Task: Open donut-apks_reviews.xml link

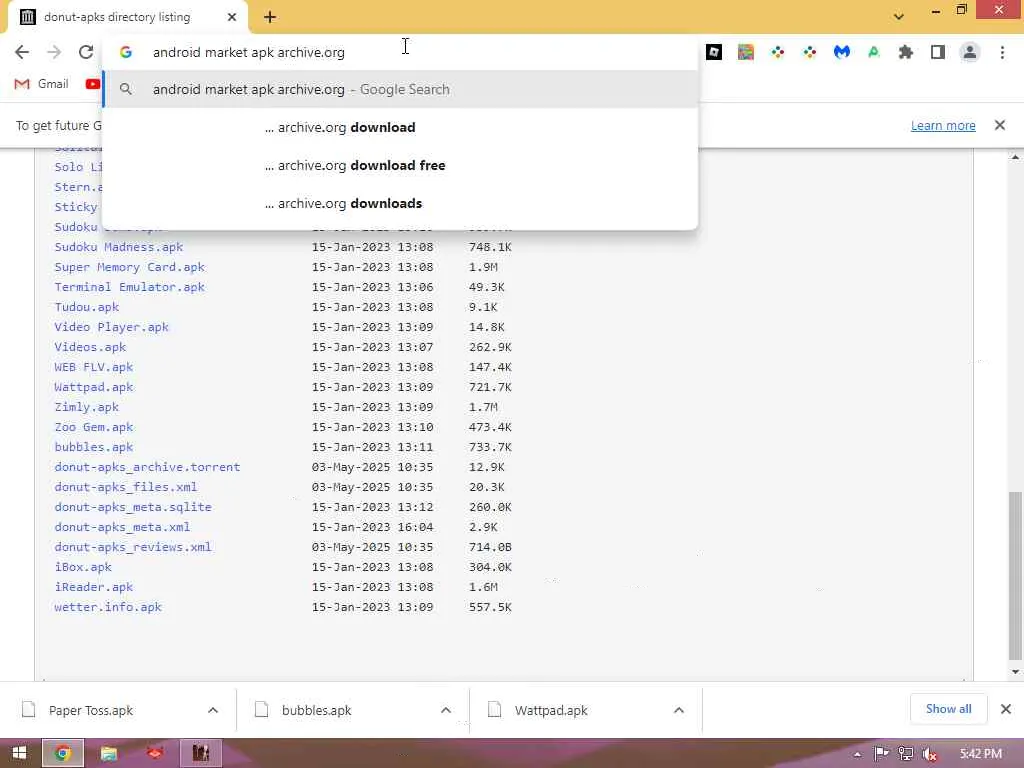Action: [x=133, y=547]
